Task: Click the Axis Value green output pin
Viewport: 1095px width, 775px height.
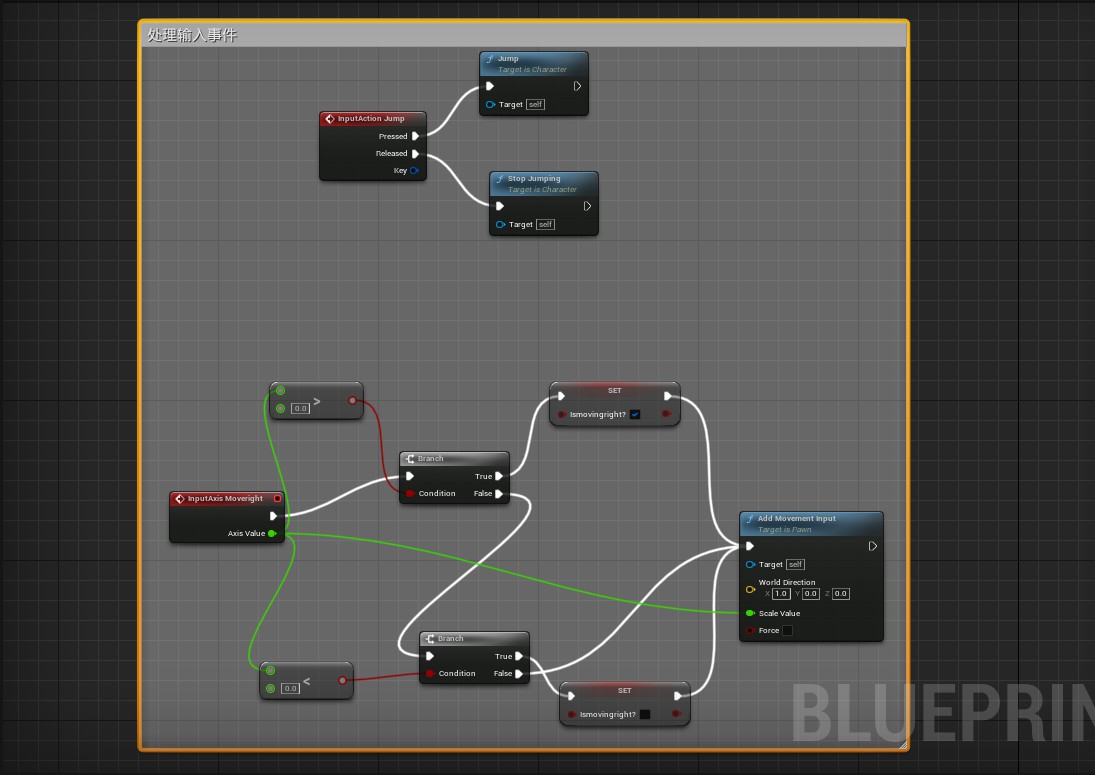Action: (272, 534)
